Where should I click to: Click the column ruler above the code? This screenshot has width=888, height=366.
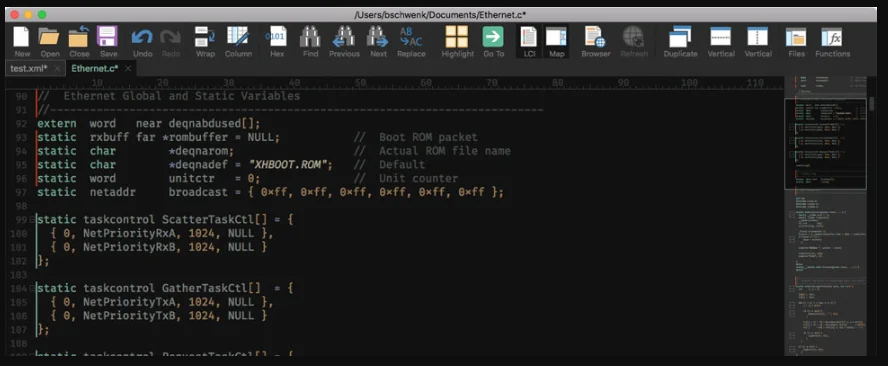pyautogui.click(x=396, y=83)
